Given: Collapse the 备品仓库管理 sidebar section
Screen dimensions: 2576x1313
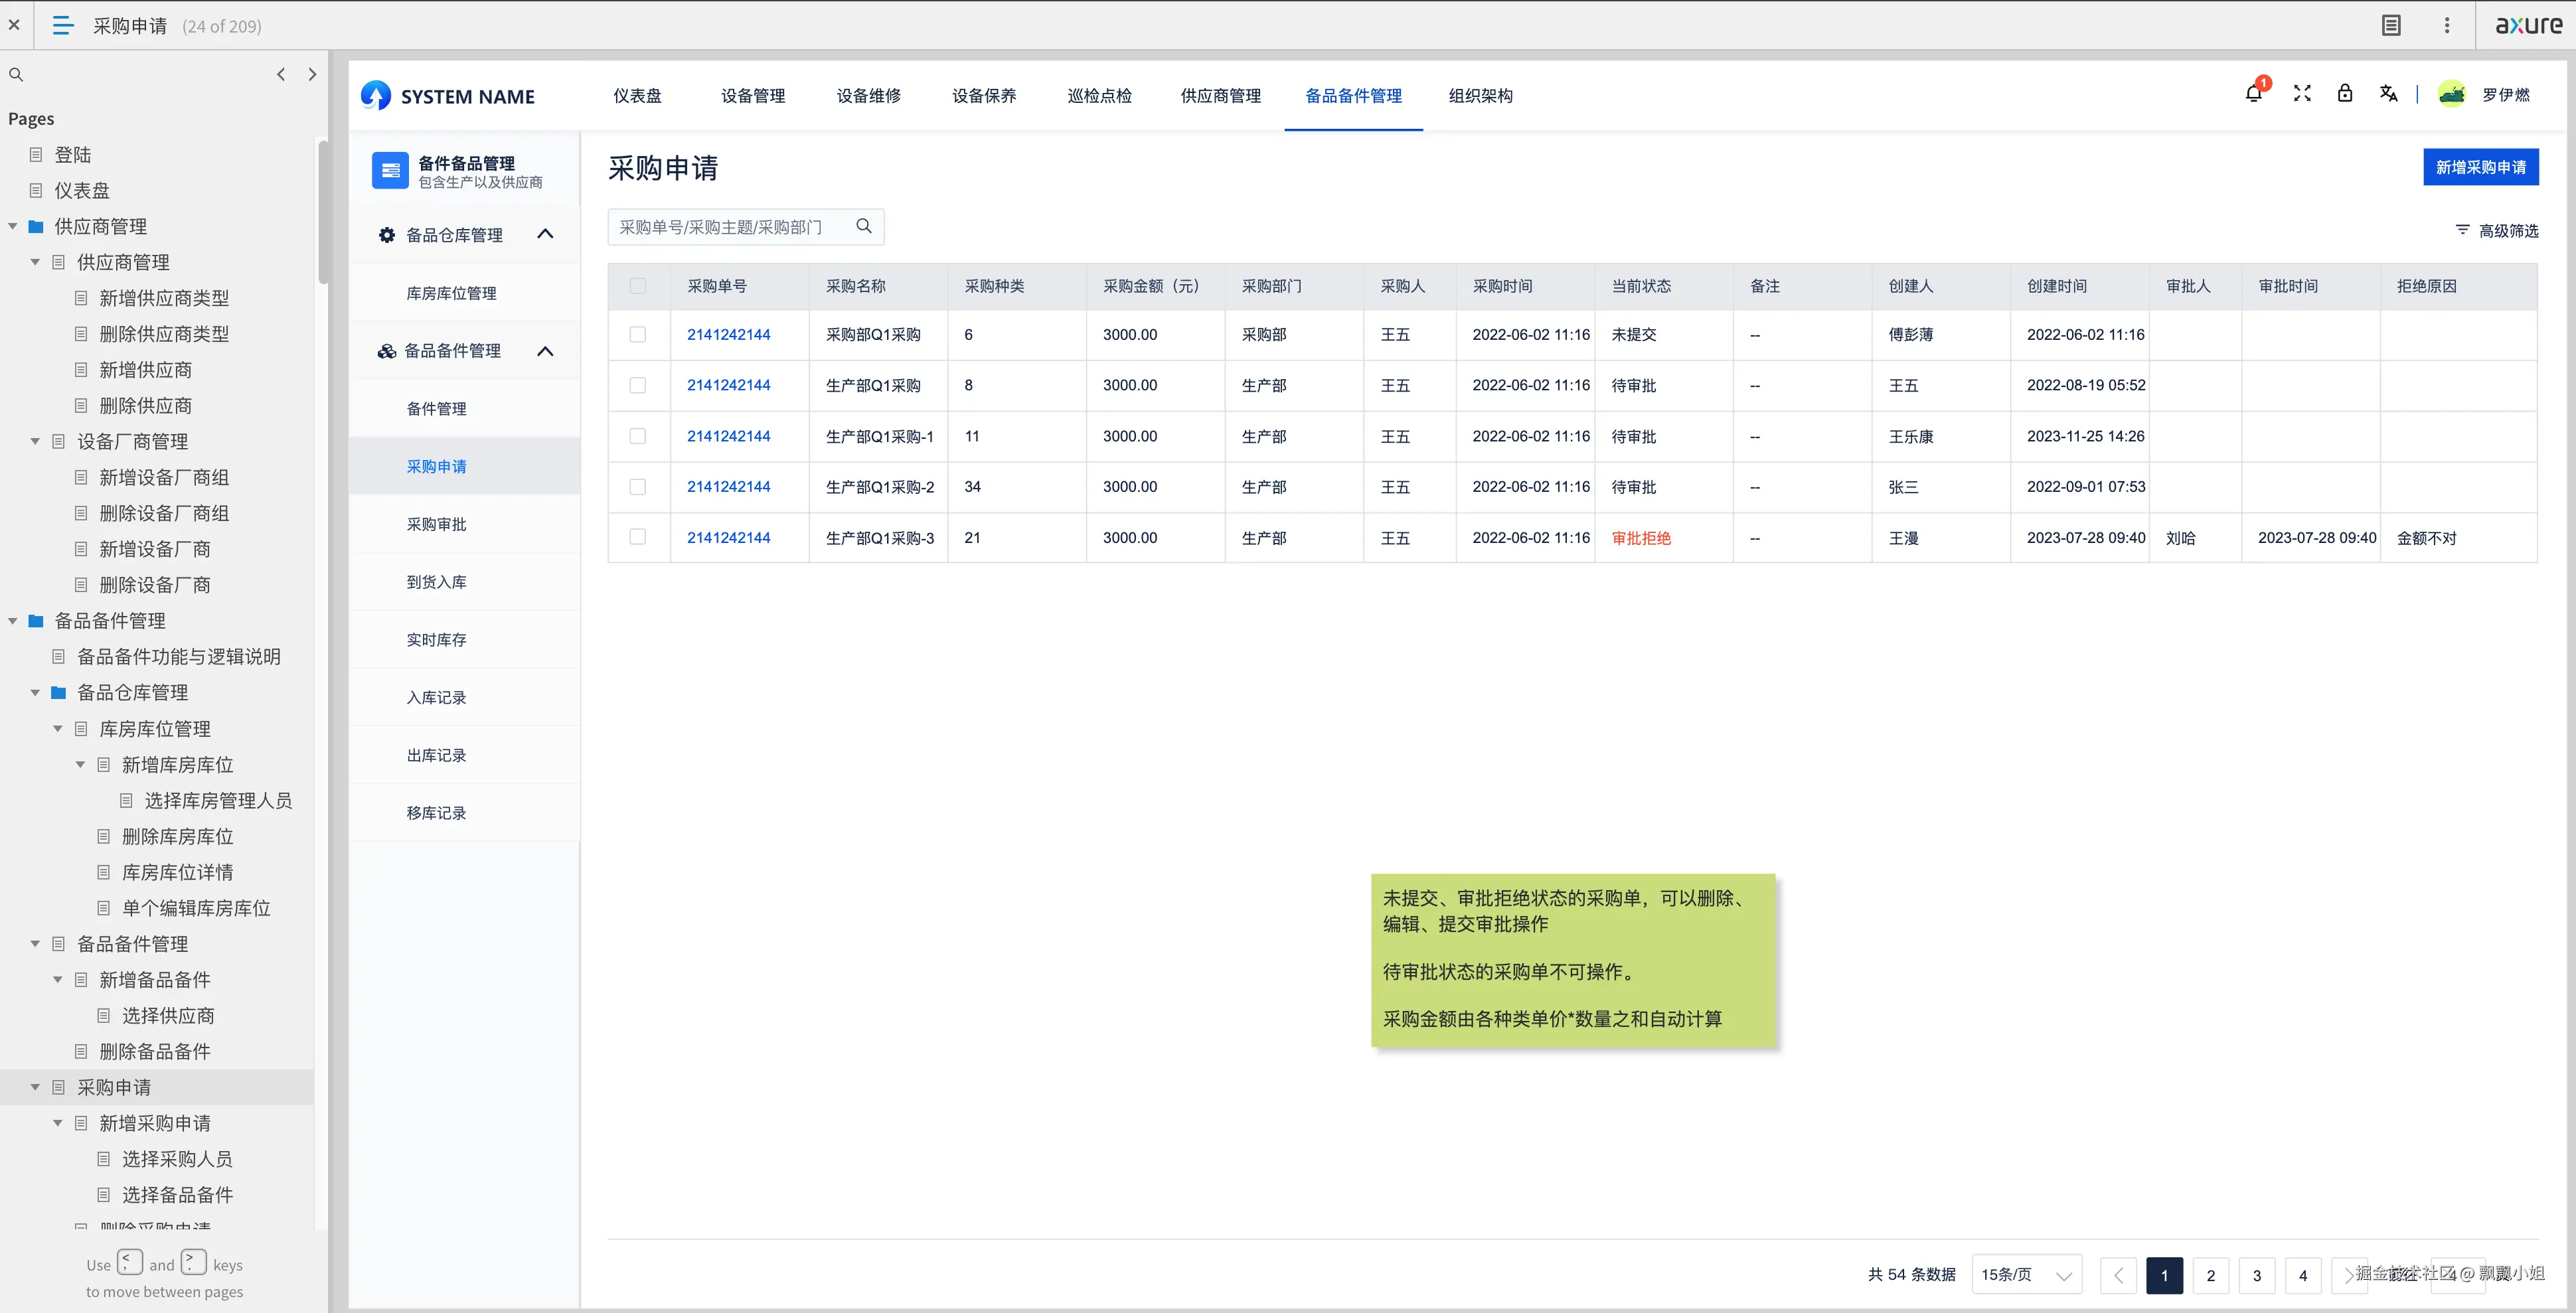Looking at the screenshot, I should coord(545,235).
